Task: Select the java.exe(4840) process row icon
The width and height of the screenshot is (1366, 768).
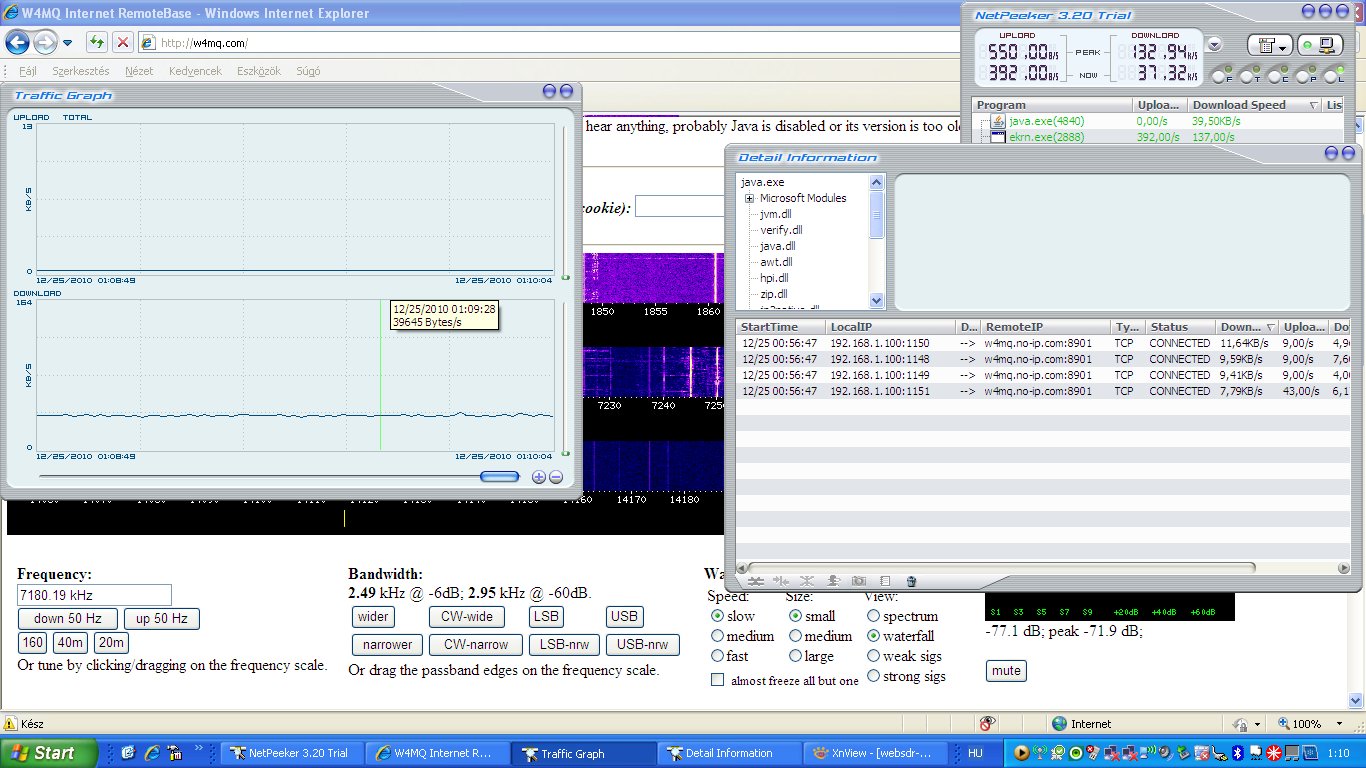Action: [997, 121]
